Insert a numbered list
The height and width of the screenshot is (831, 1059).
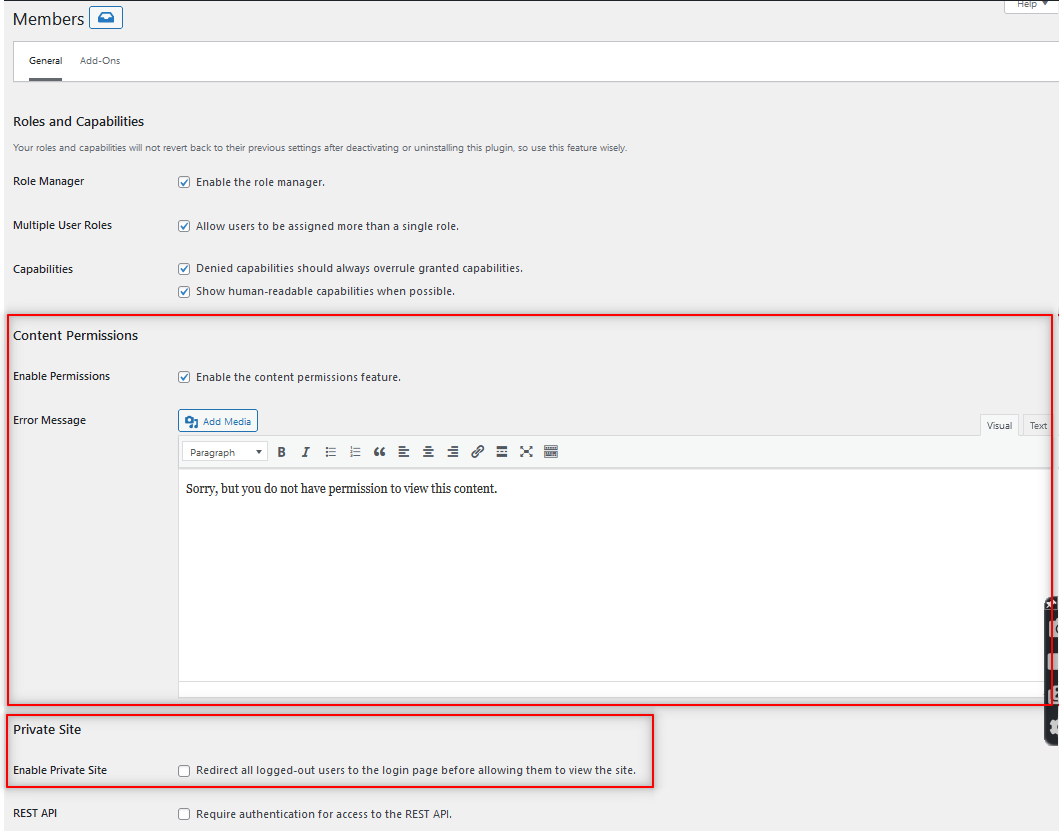tap(355, 452)
